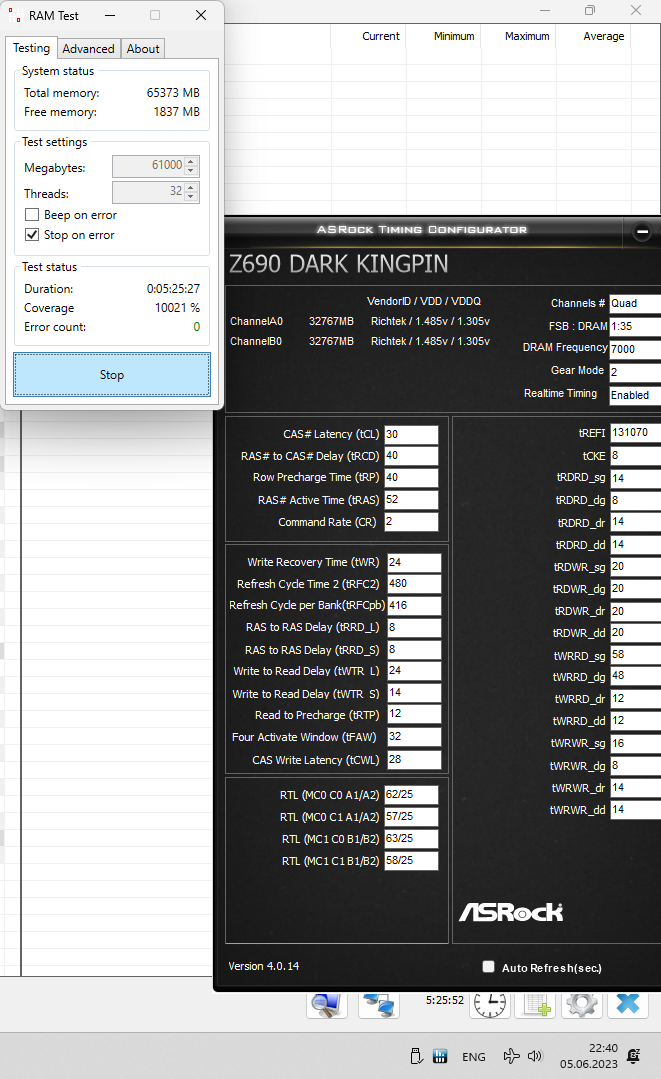Select the Average column header
The width and height of the screenshot is (661, 1079).
pyautogui.click(x=594, y=36)
